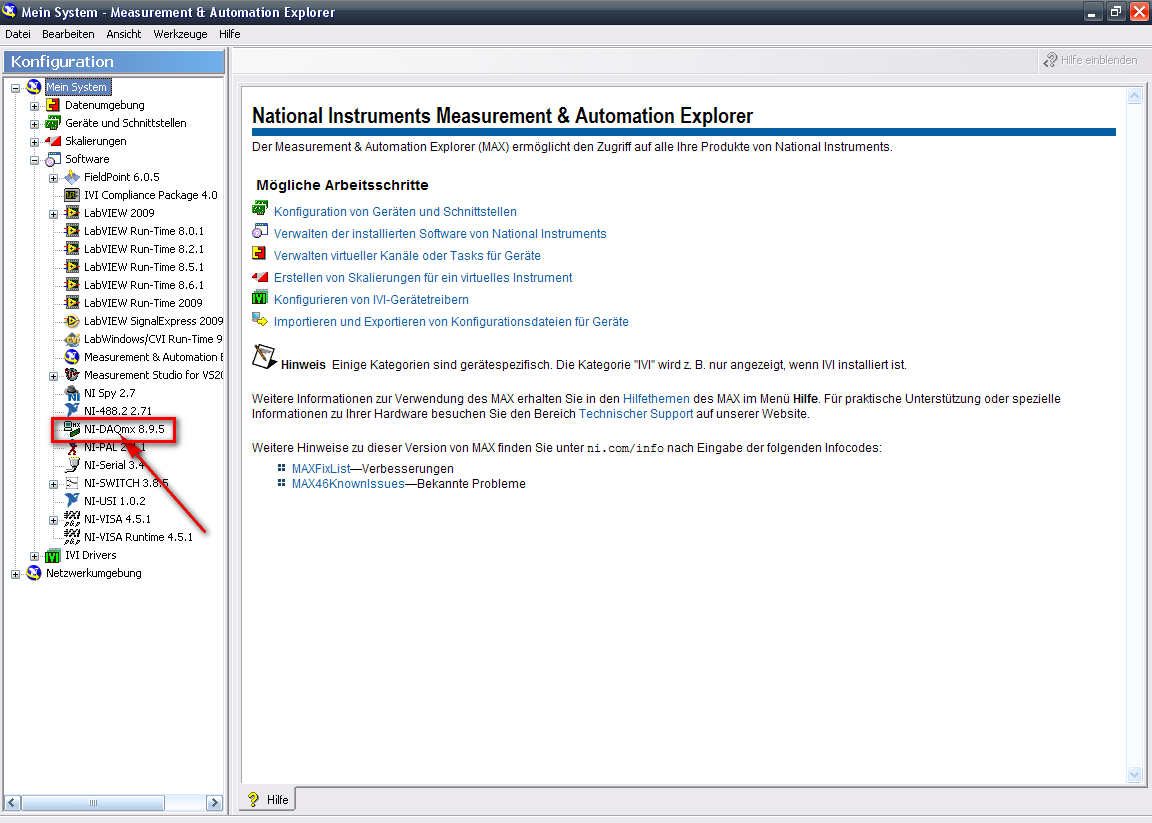This screenshot has height=823, width=1152.
Task: Open the Datei menu
Action: pyautogui.click(x=18, y=34)
